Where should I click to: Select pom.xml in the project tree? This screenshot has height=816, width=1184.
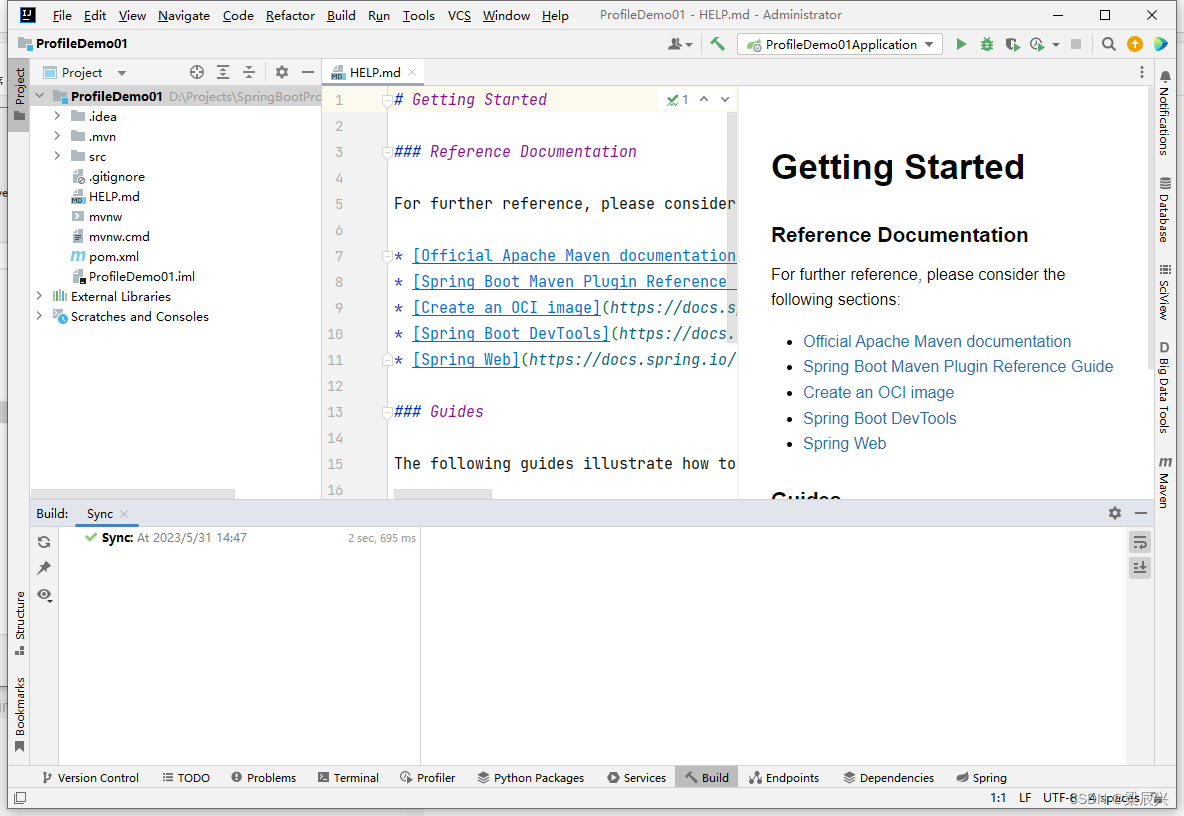pyautogui.click(x=113, y=257)
